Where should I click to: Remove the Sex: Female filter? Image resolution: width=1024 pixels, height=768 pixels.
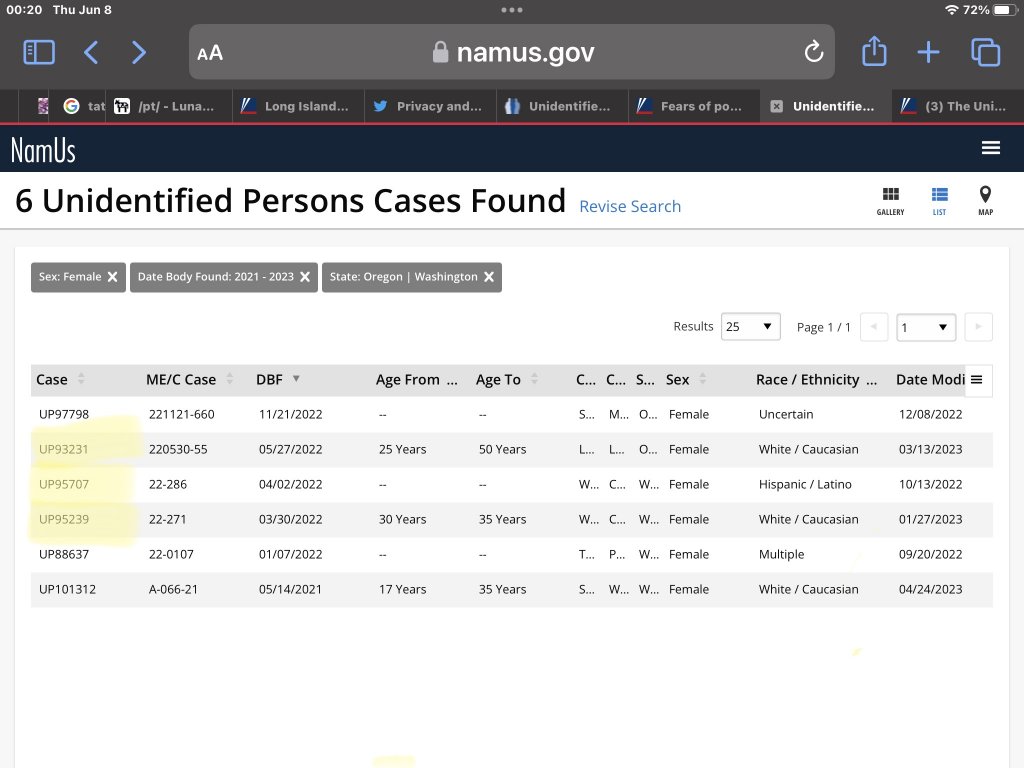coord(112,277)
